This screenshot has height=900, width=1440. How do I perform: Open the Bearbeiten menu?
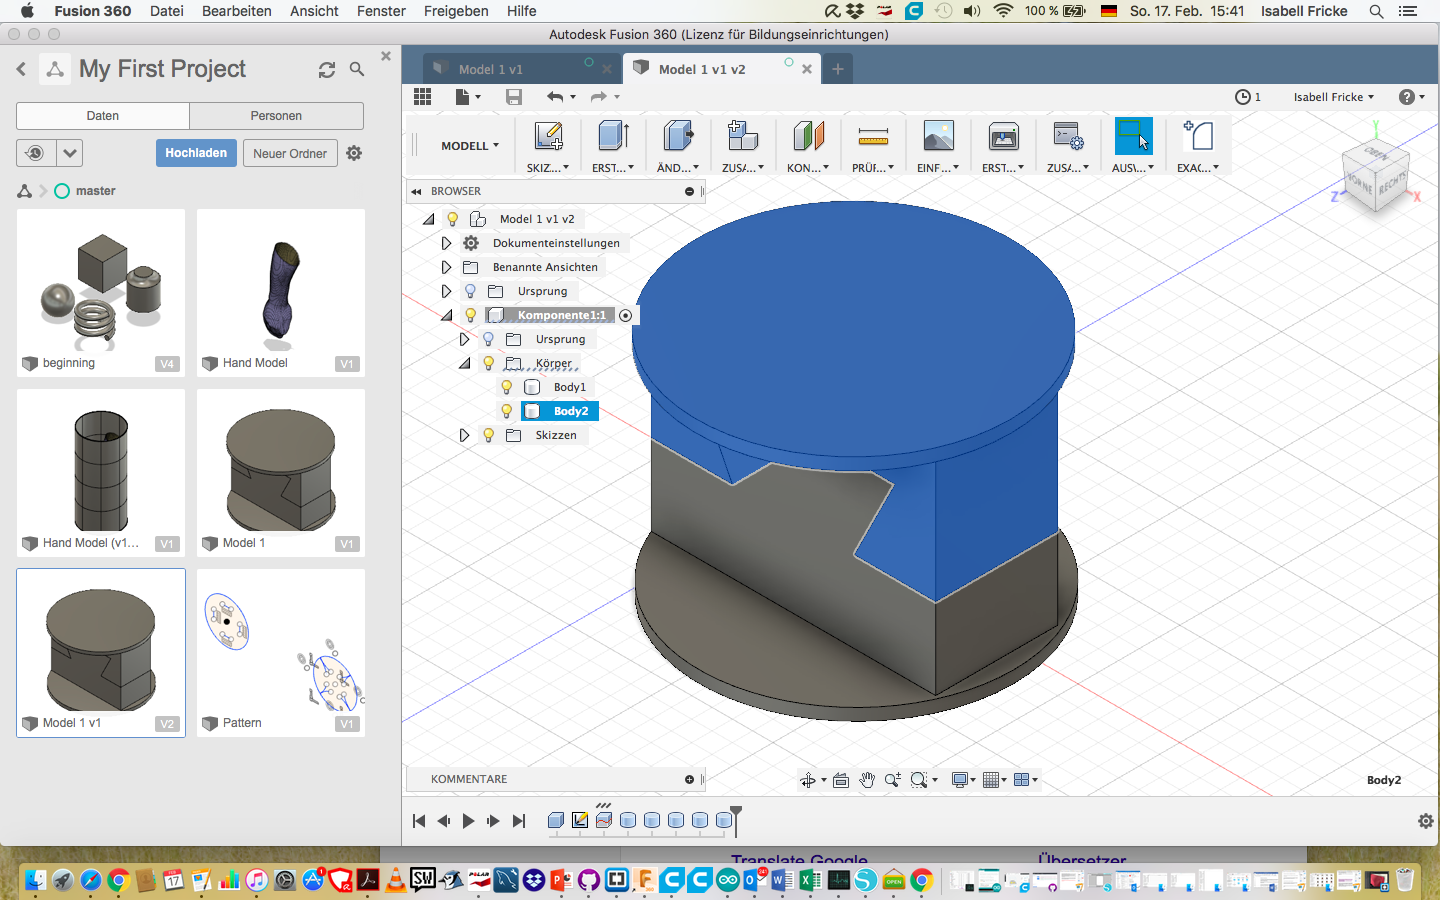237,11
